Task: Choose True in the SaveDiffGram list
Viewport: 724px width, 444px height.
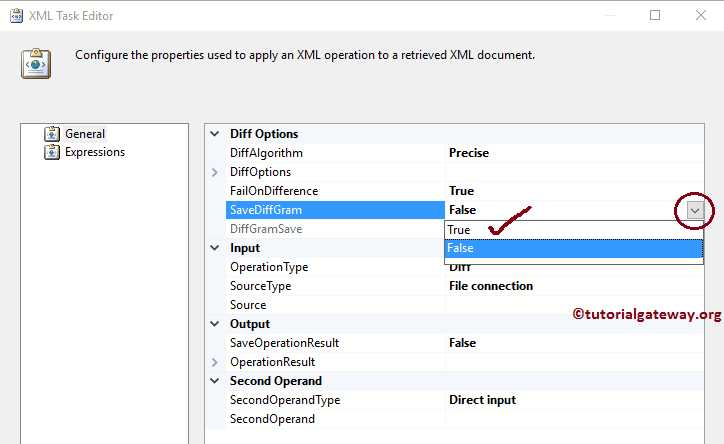Action: 574,230
